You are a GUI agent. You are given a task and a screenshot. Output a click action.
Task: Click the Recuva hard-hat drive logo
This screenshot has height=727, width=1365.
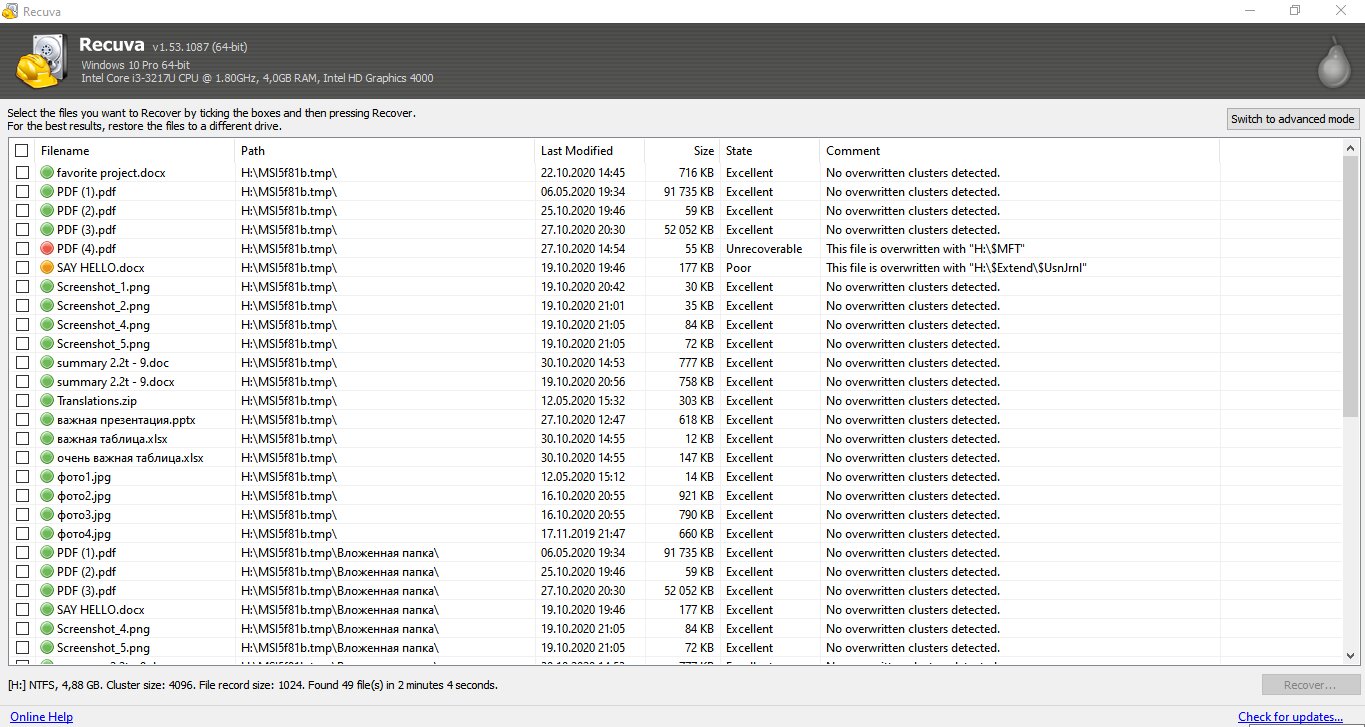pos(43,61)
